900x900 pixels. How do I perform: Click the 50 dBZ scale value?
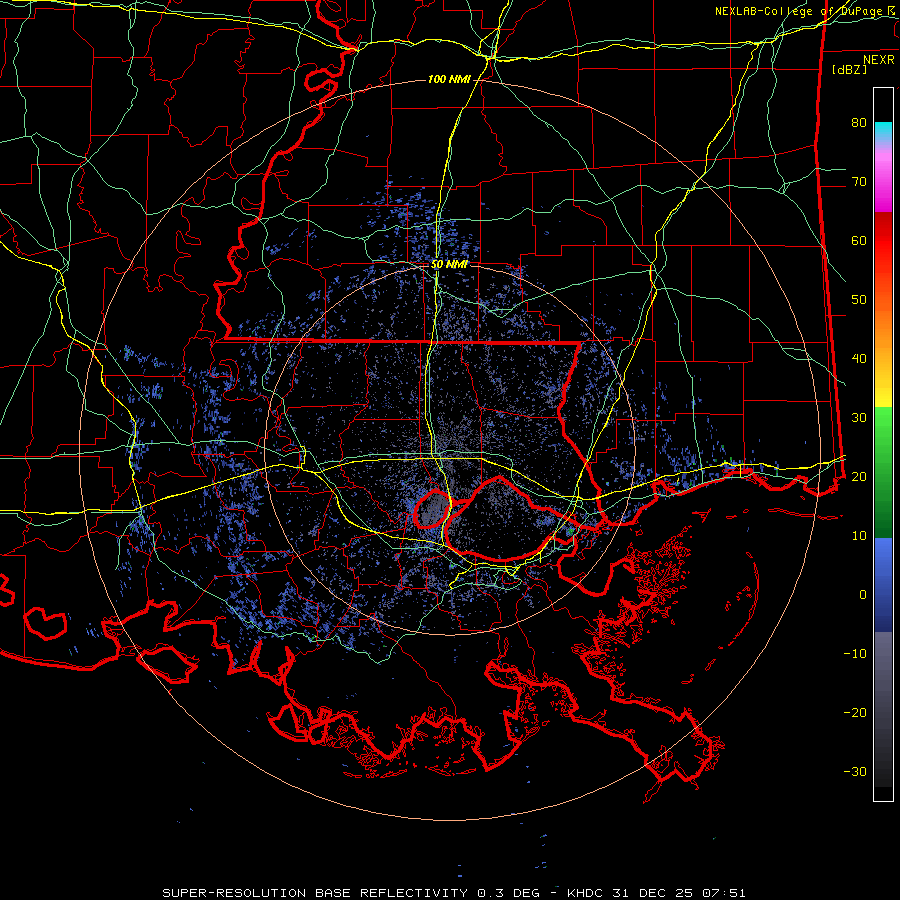pos(859,300)
